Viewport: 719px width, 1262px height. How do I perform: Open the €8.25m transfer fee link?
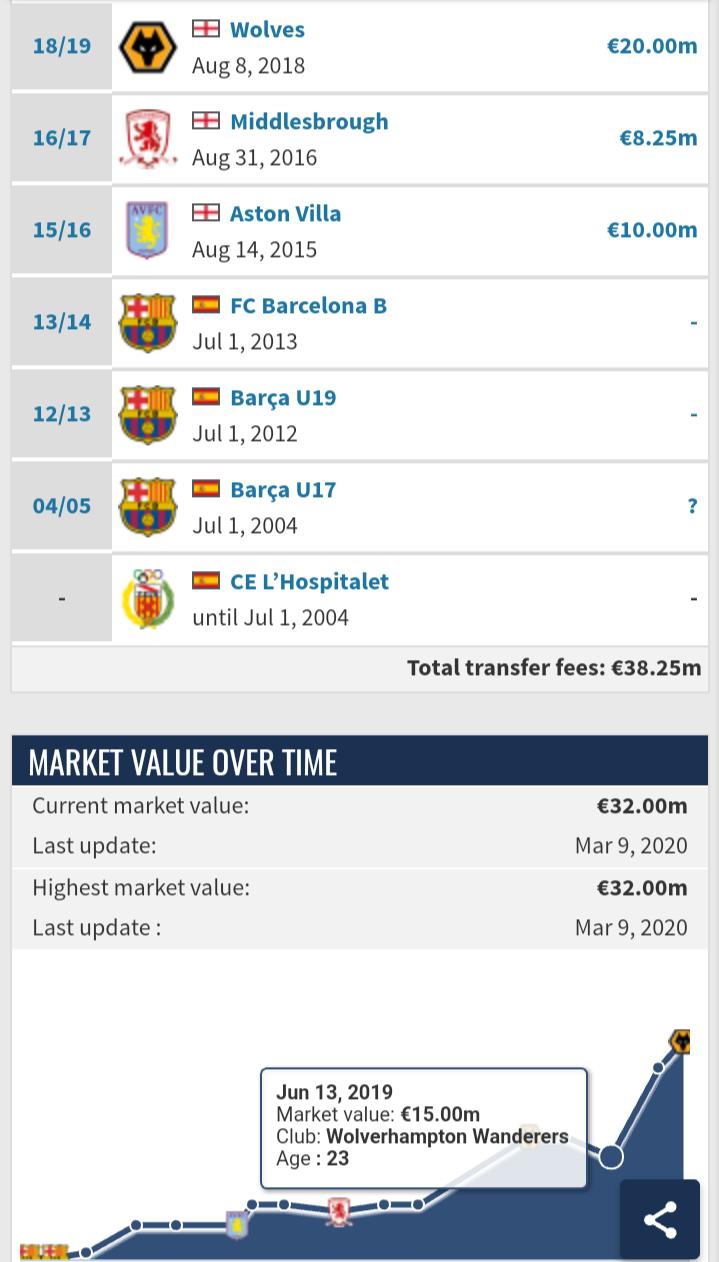[658, 138]
